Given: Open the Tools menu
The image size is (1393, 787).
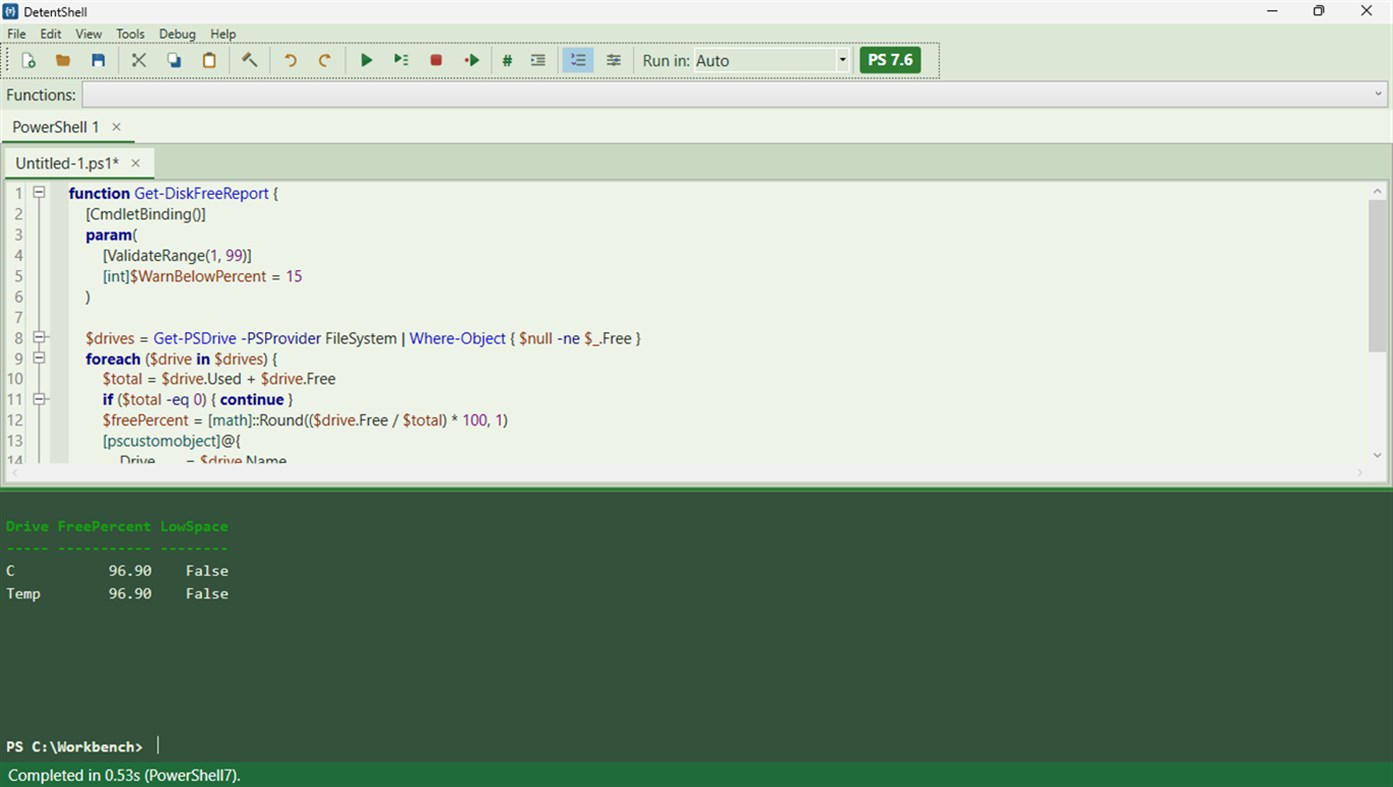Looking at the screenshot, I should [130, 34].
